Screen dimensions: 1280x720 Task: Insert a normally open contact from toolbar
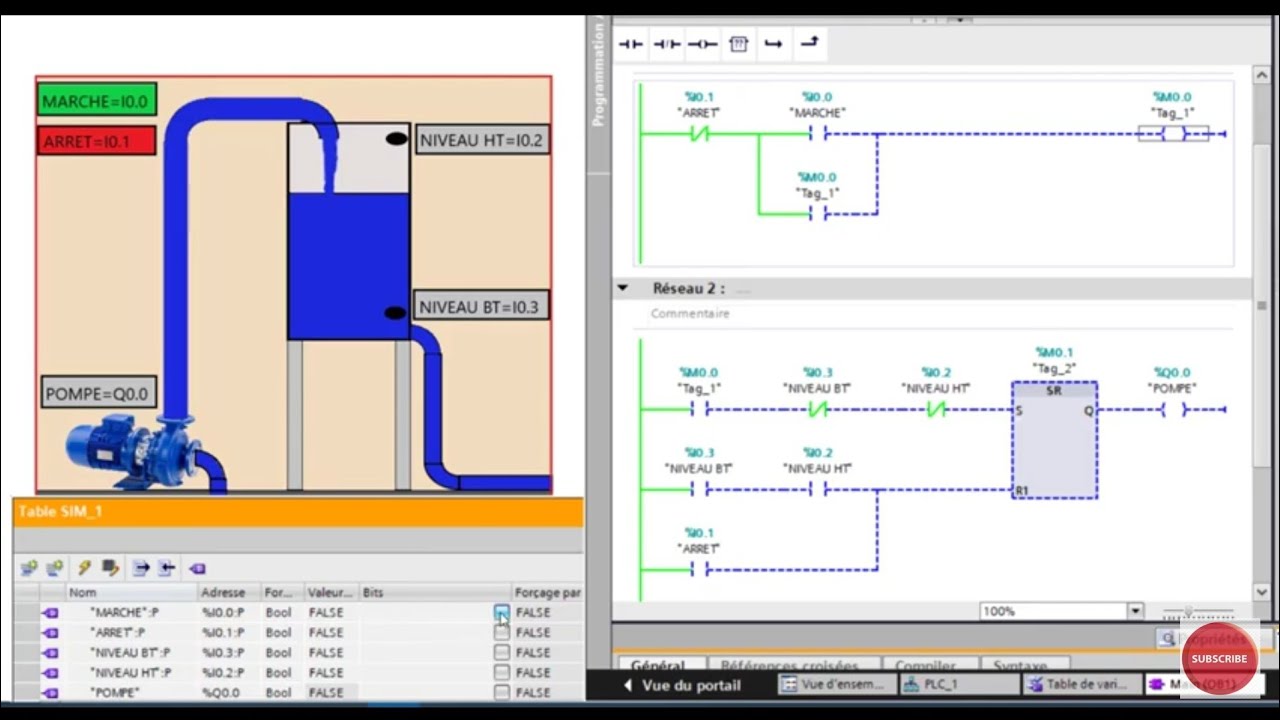point(631,44)
